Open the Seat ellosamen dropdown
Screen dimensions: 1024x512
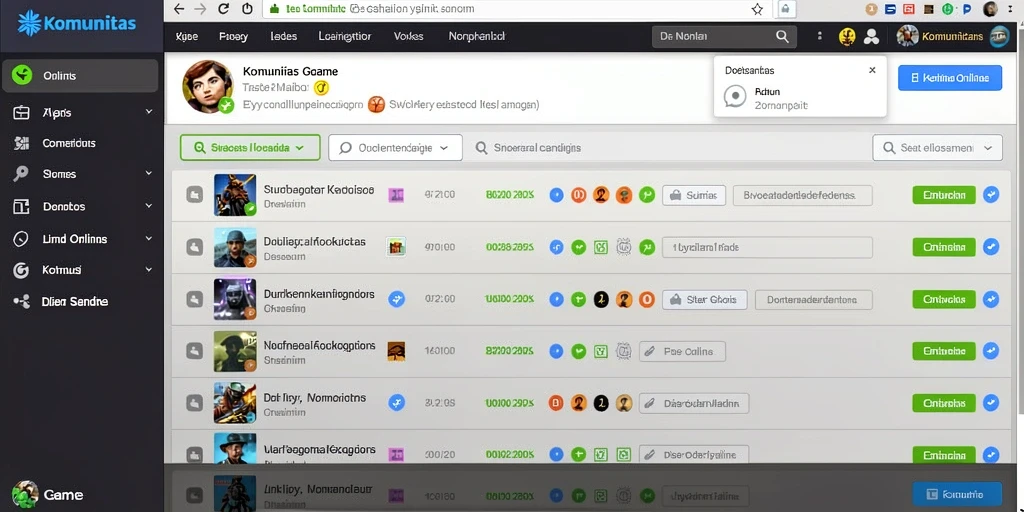937,148
